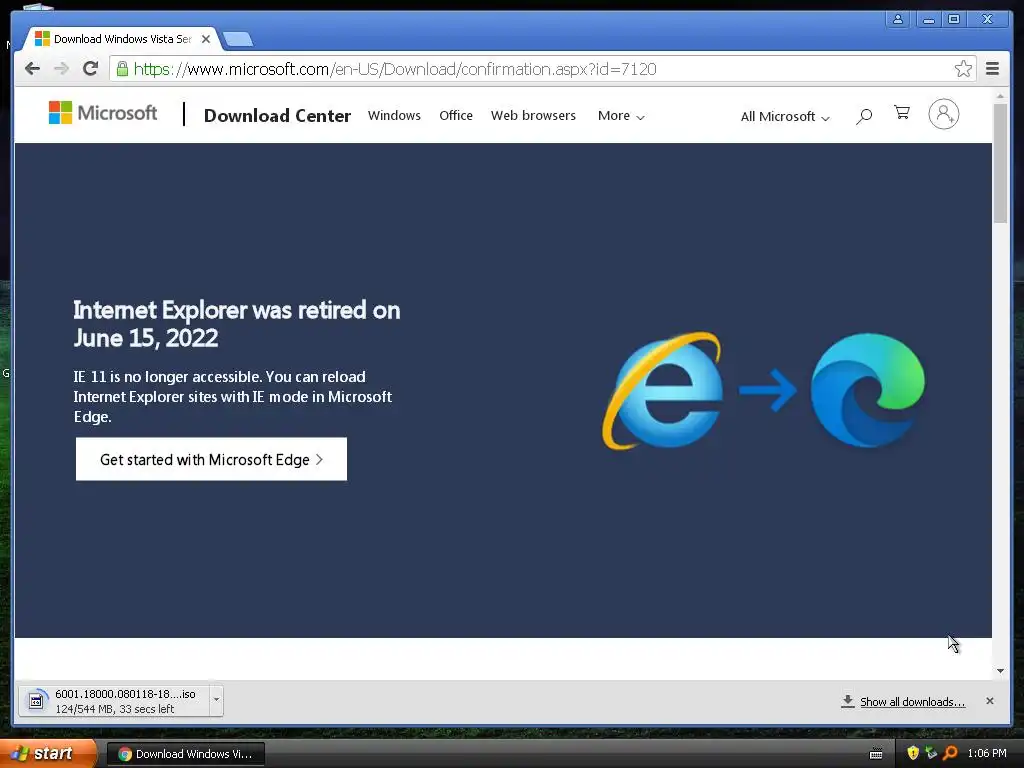
Task: Click the page scrollbar up arrow
Action: [1000, 97]
